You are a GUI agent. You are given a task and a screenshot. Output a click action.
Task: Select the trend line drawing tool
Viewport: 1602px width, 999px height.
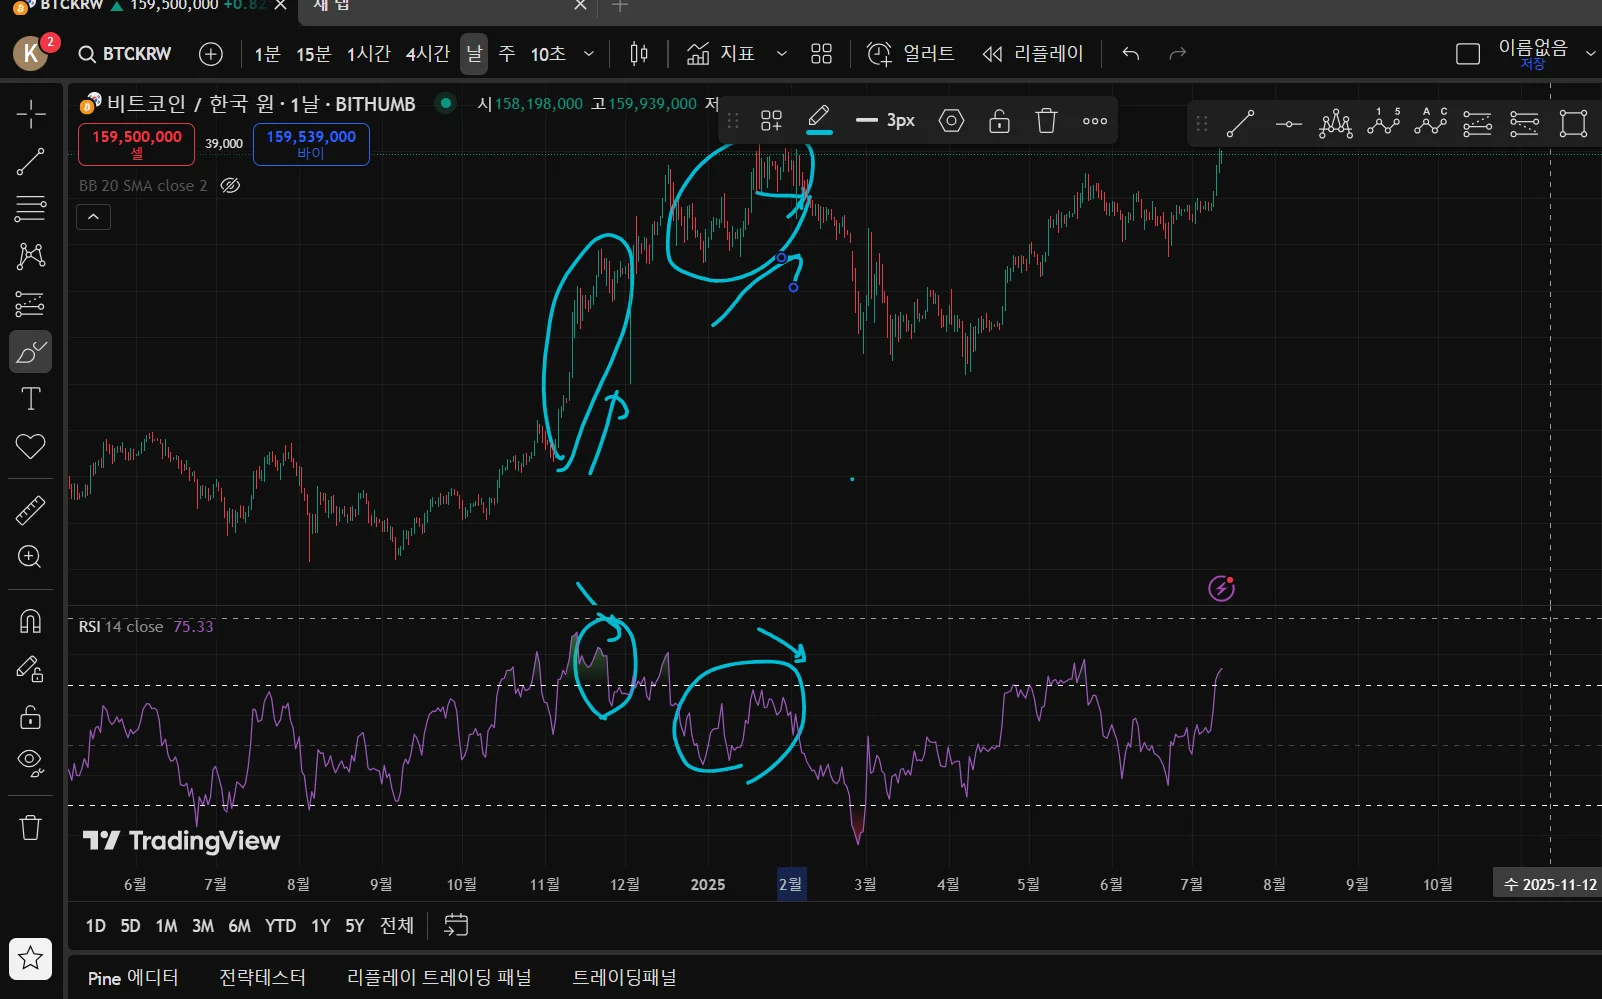31,162
